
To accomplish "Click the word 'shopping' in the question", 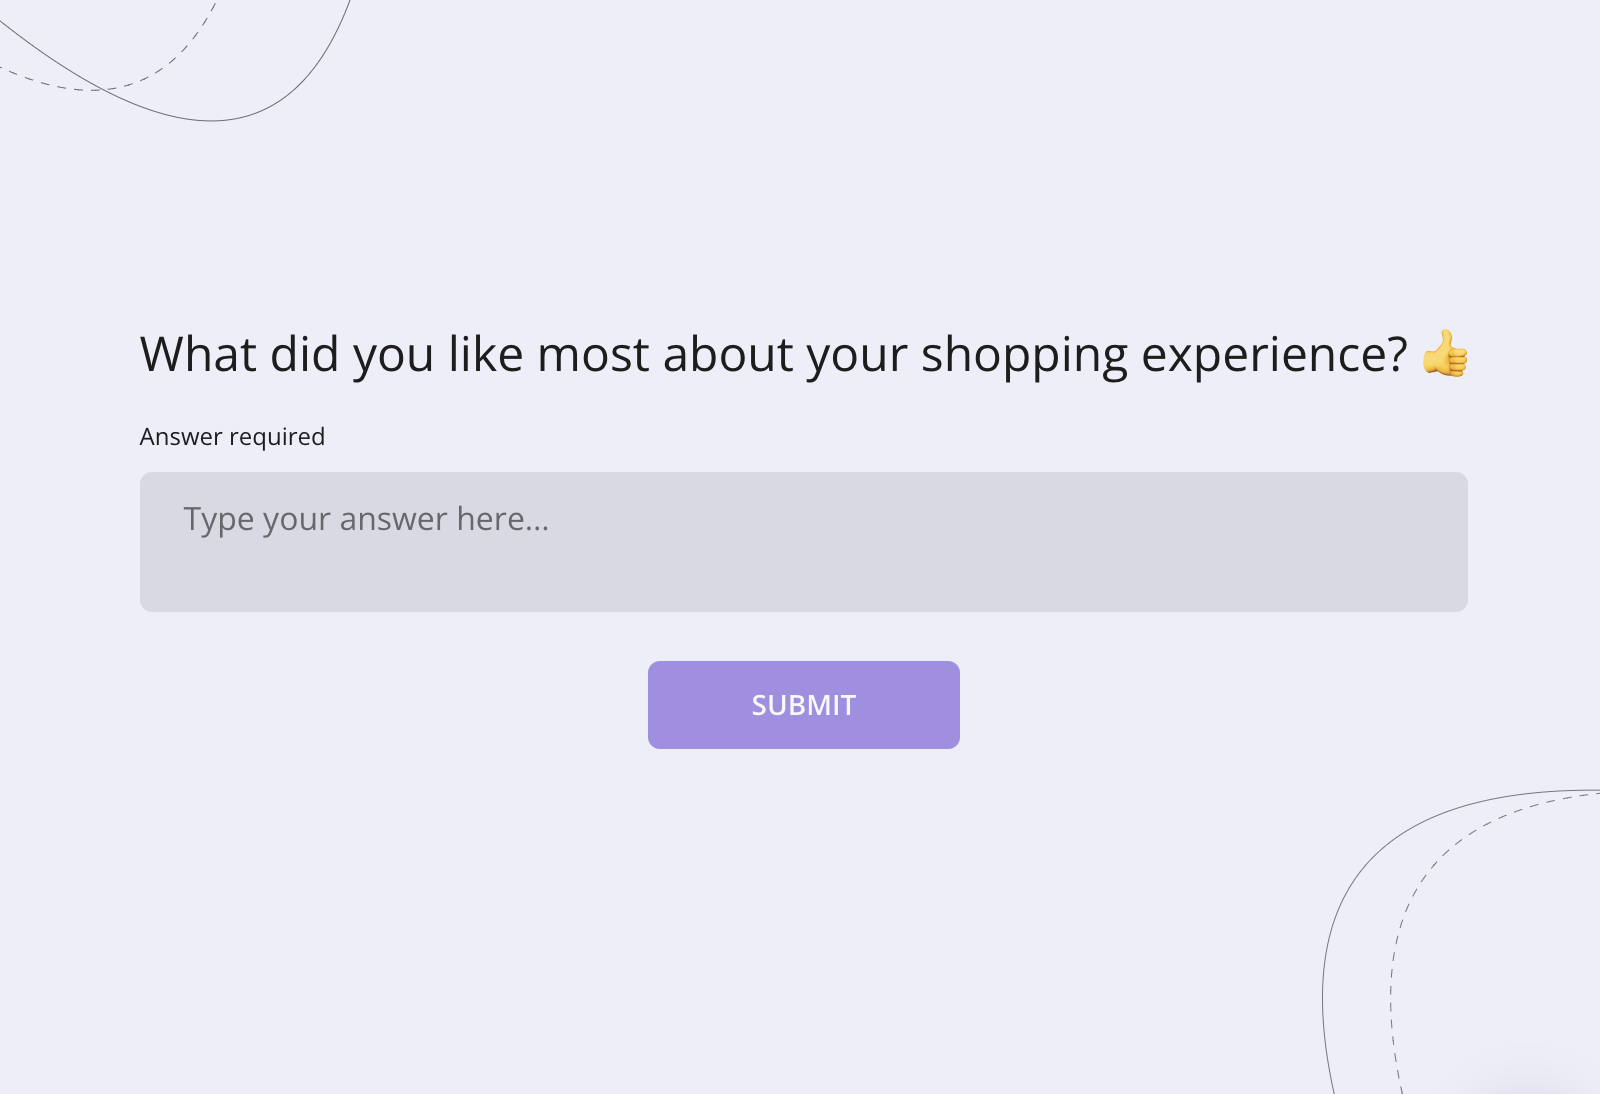I will tap(1026, 355).
